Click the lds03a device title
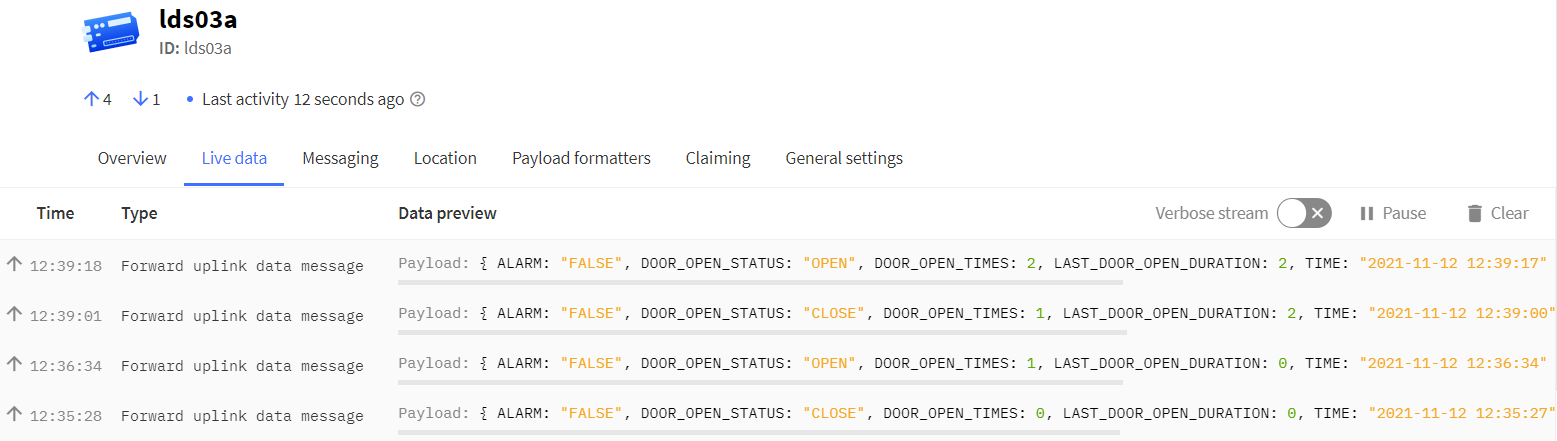1557x441 pixels. tap(198, 19)
